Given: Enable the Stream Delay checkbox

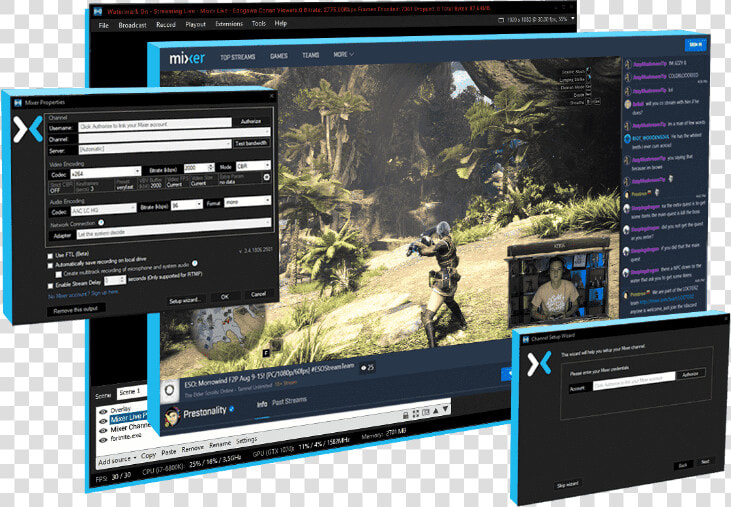Looking at the screenshot, I should click(x=50, y=286).
